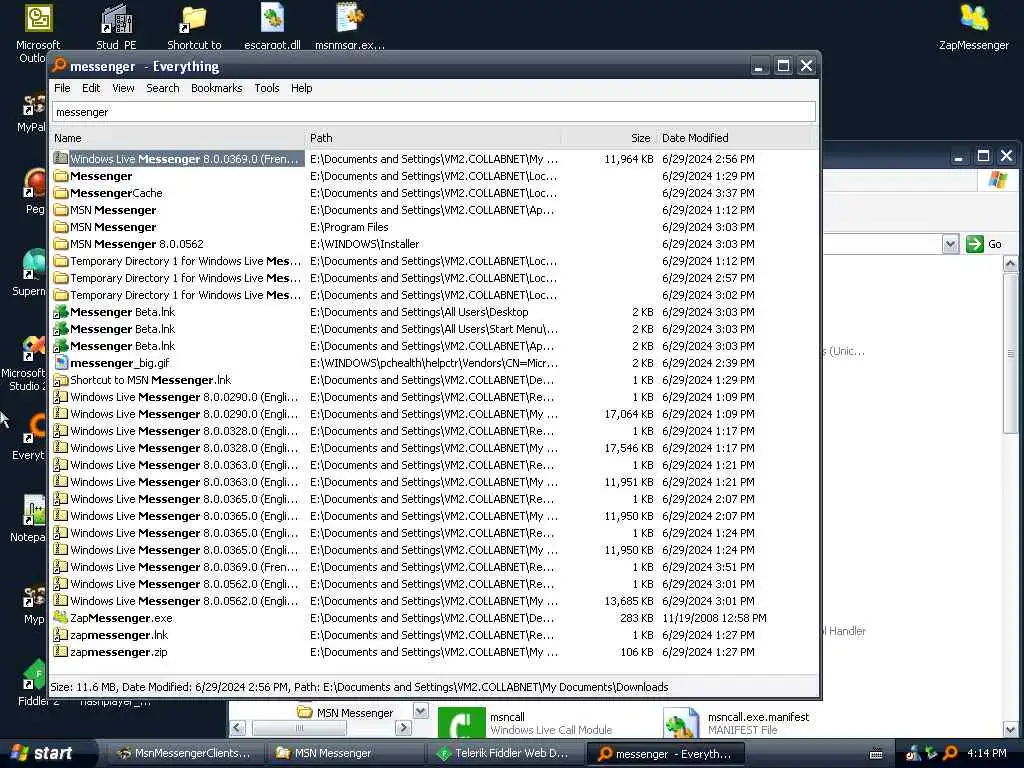Viewport: 1024px width, 768px height.
Task: Click the Go button in the background window
Action: [984, 244]
